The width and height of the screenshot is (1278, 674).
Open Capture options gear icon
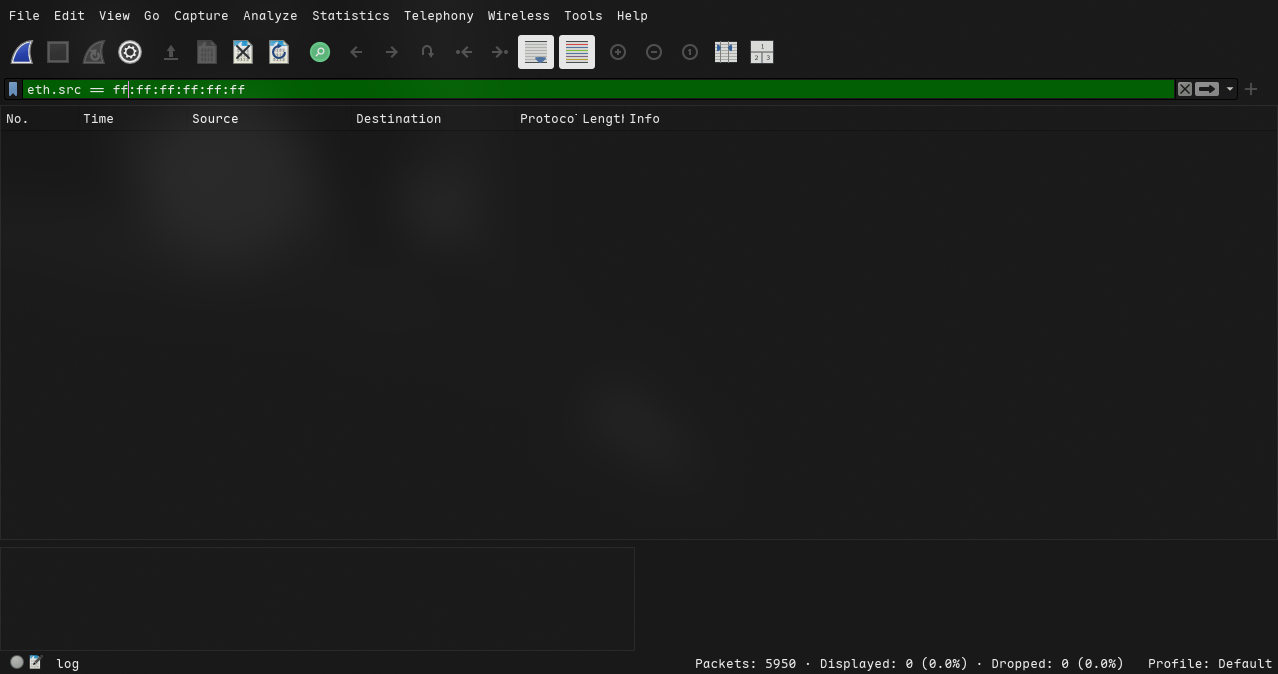pos(130,52)
